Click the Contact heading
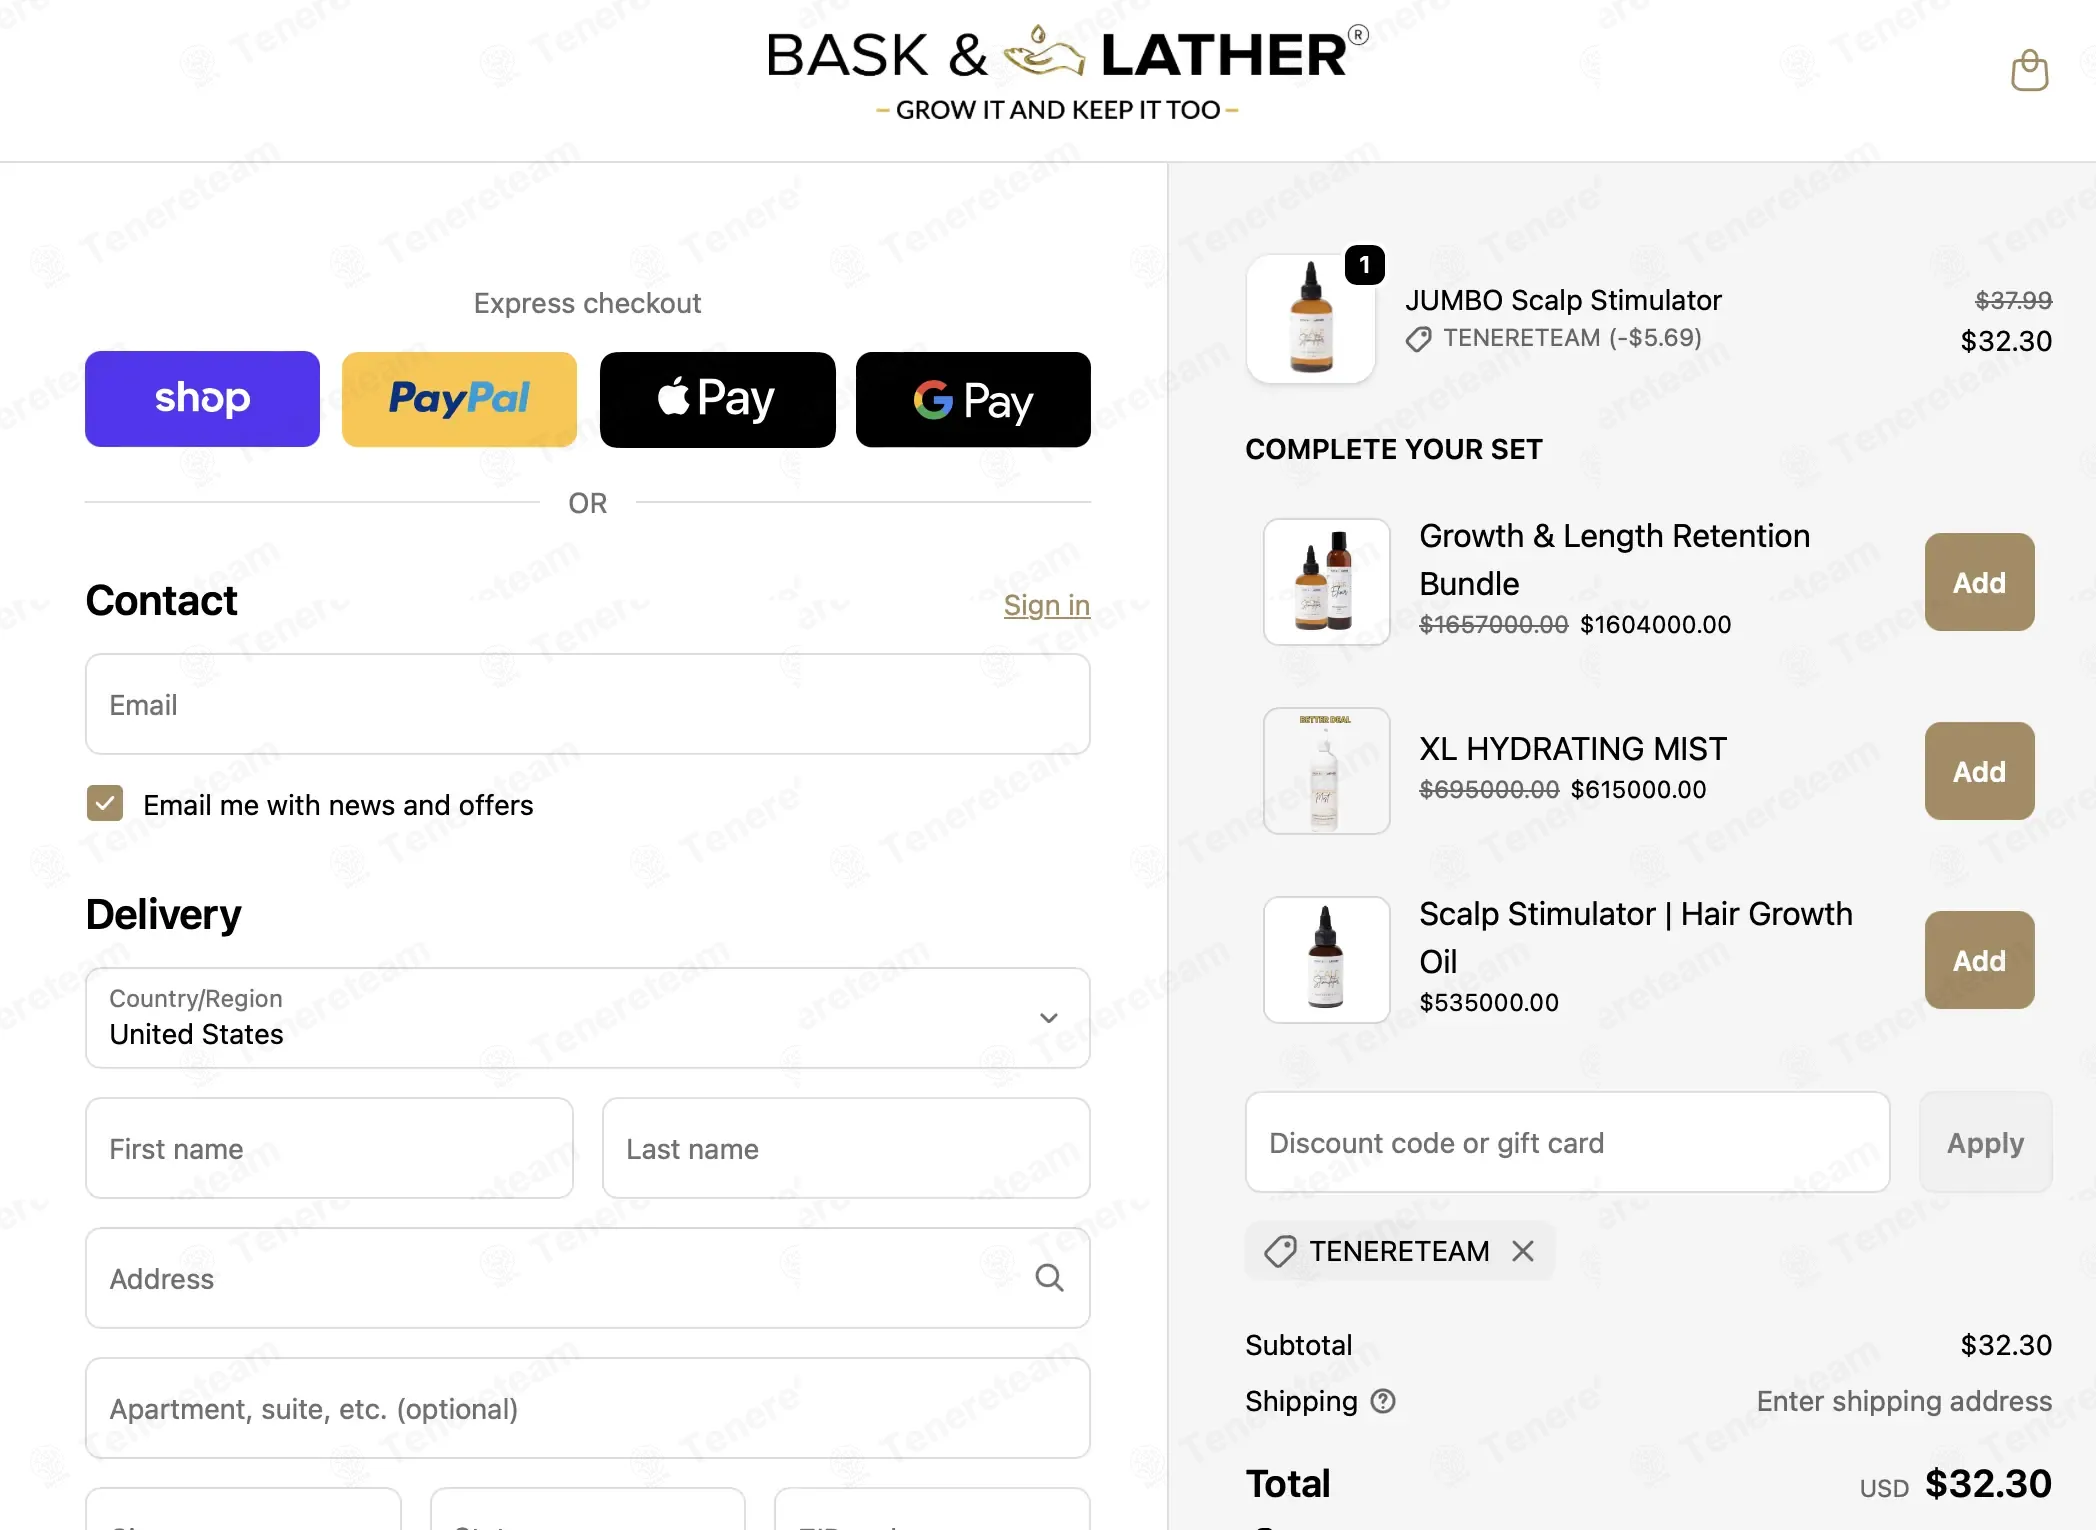 [161, 600]
